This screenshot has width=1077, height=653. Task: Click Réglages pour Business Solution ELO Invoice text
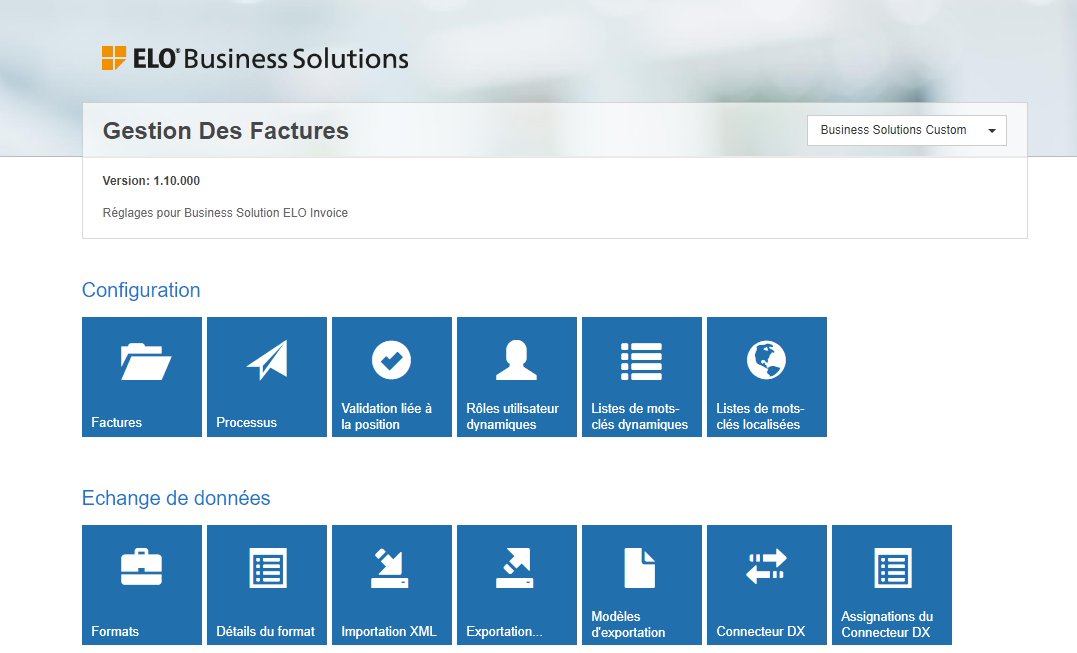point(225,213)
